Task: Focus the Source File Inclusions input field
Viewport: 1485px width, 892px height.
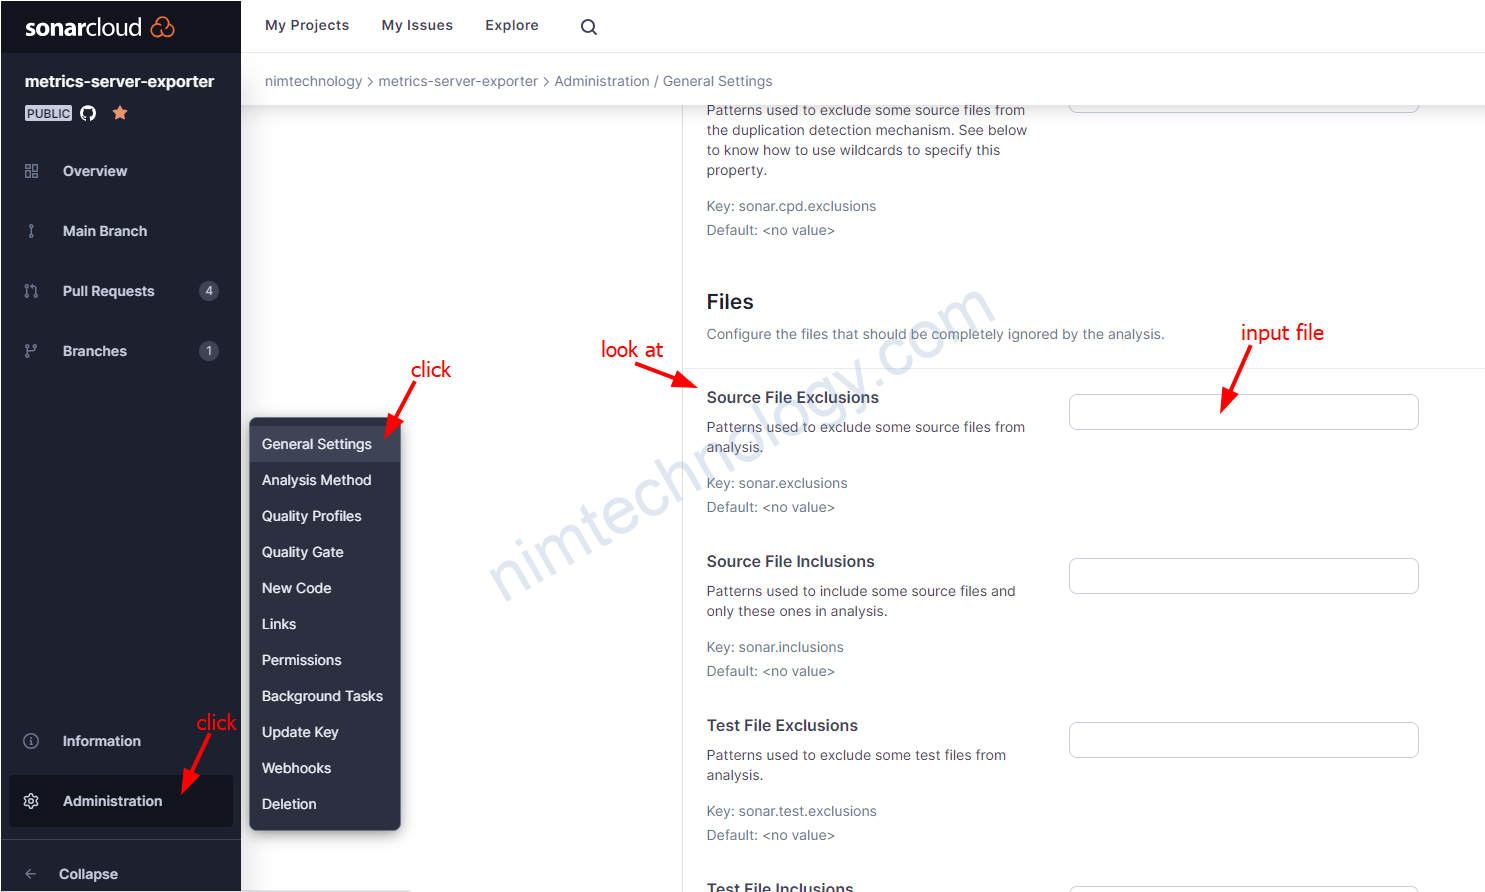Action: coord(1243,576)
